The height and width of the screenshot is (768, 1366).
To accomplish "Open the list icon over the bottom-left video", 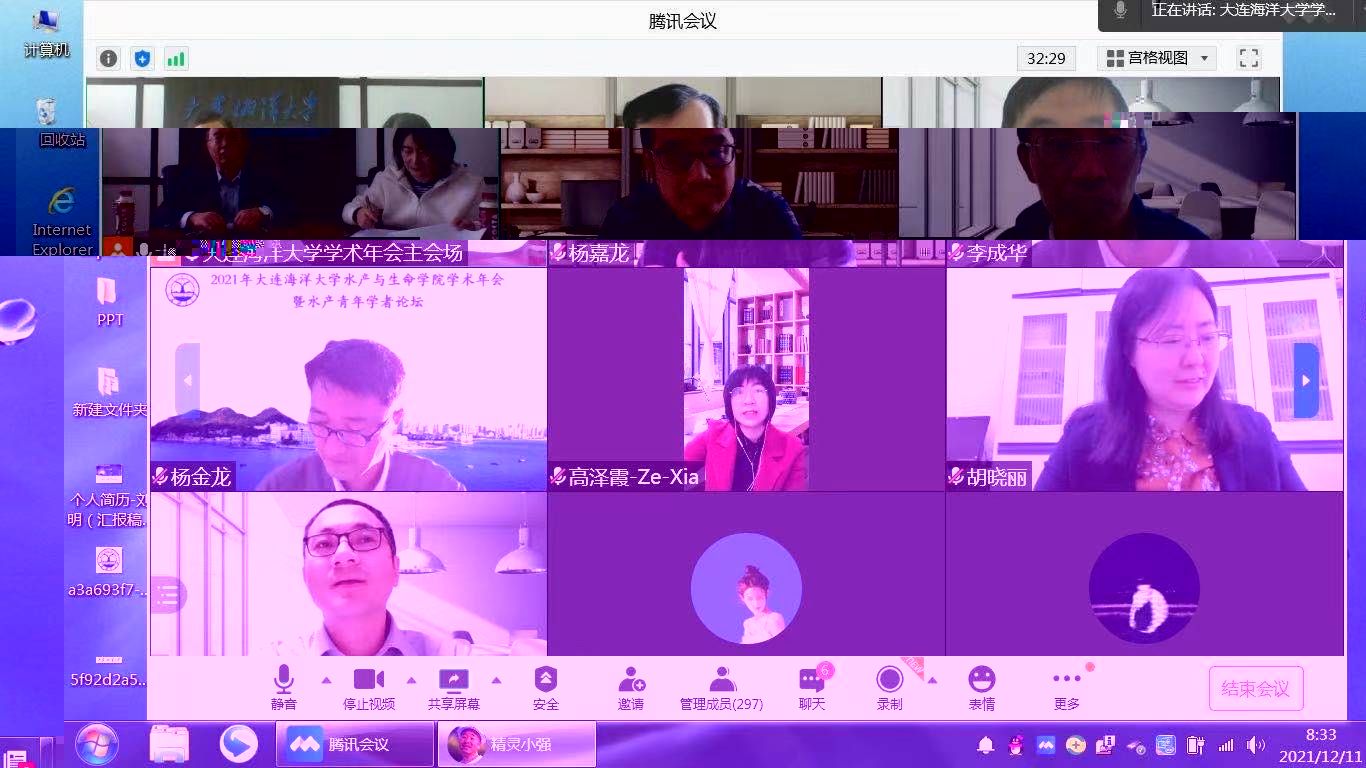I will pyautogui.click(x=168, y=596).
